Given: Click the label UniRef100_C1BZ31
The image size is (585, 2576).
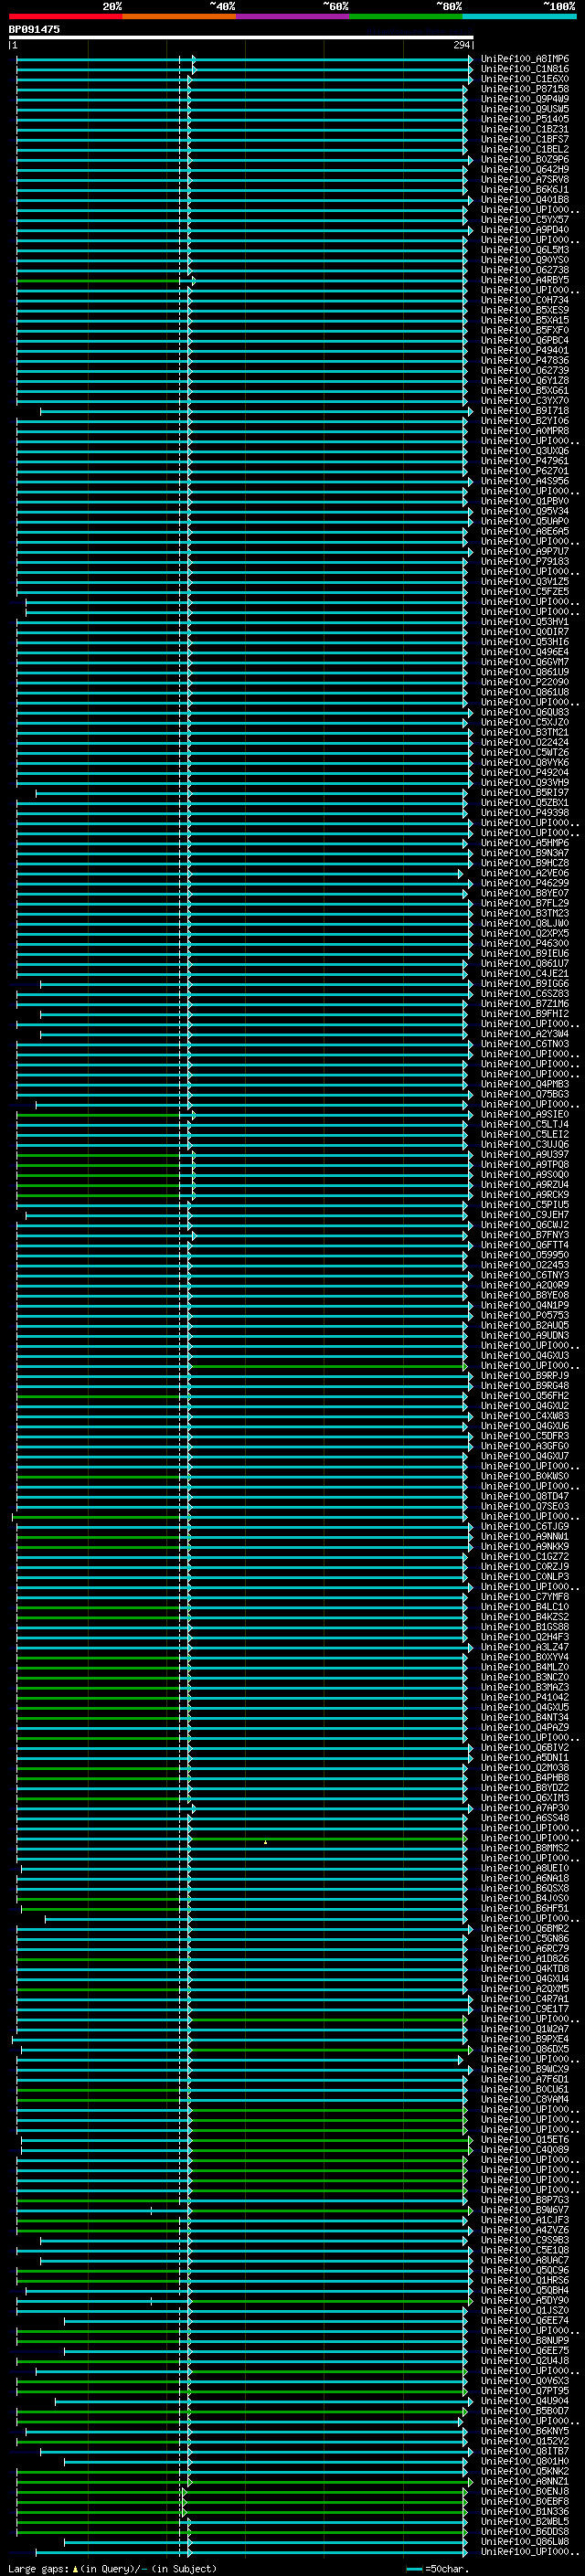Looking at the screenshot, I should [525, 129].
